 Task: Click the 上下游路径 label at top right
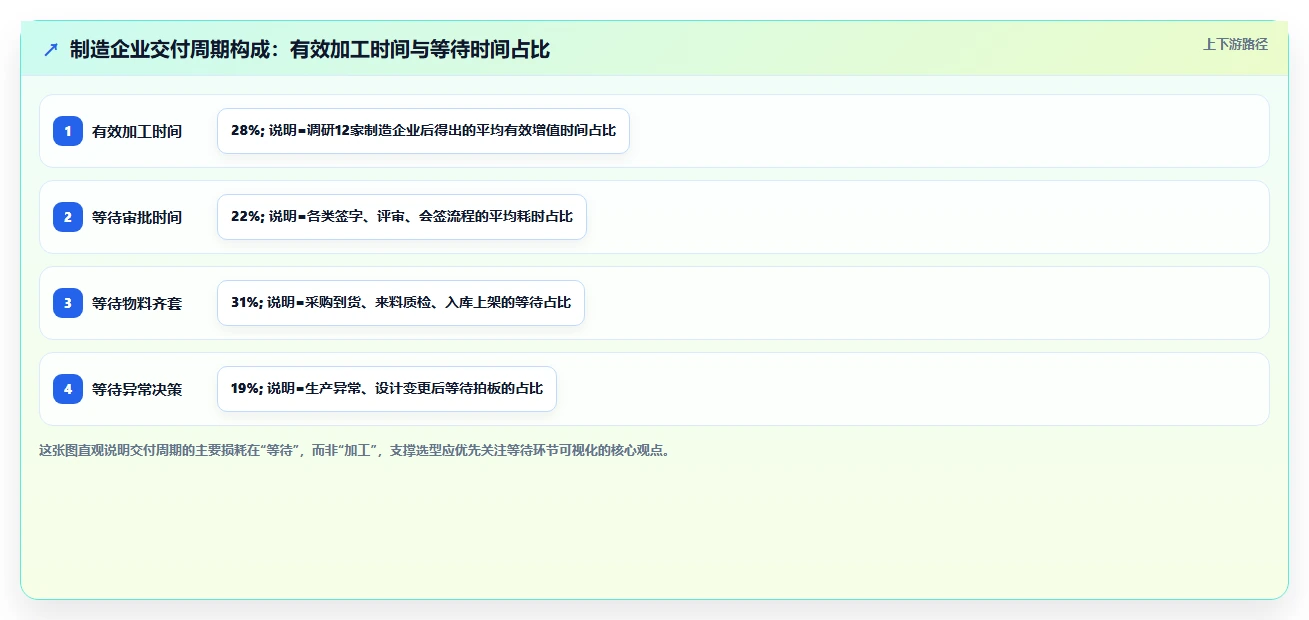1235,44
